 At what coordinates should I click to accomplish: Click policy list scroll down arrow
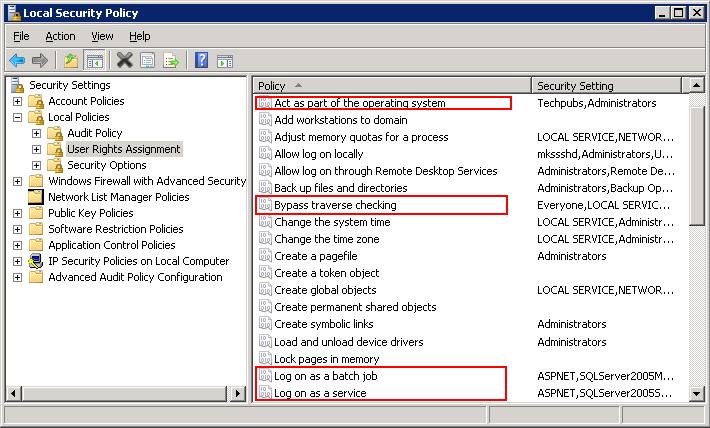pos(696,394)
